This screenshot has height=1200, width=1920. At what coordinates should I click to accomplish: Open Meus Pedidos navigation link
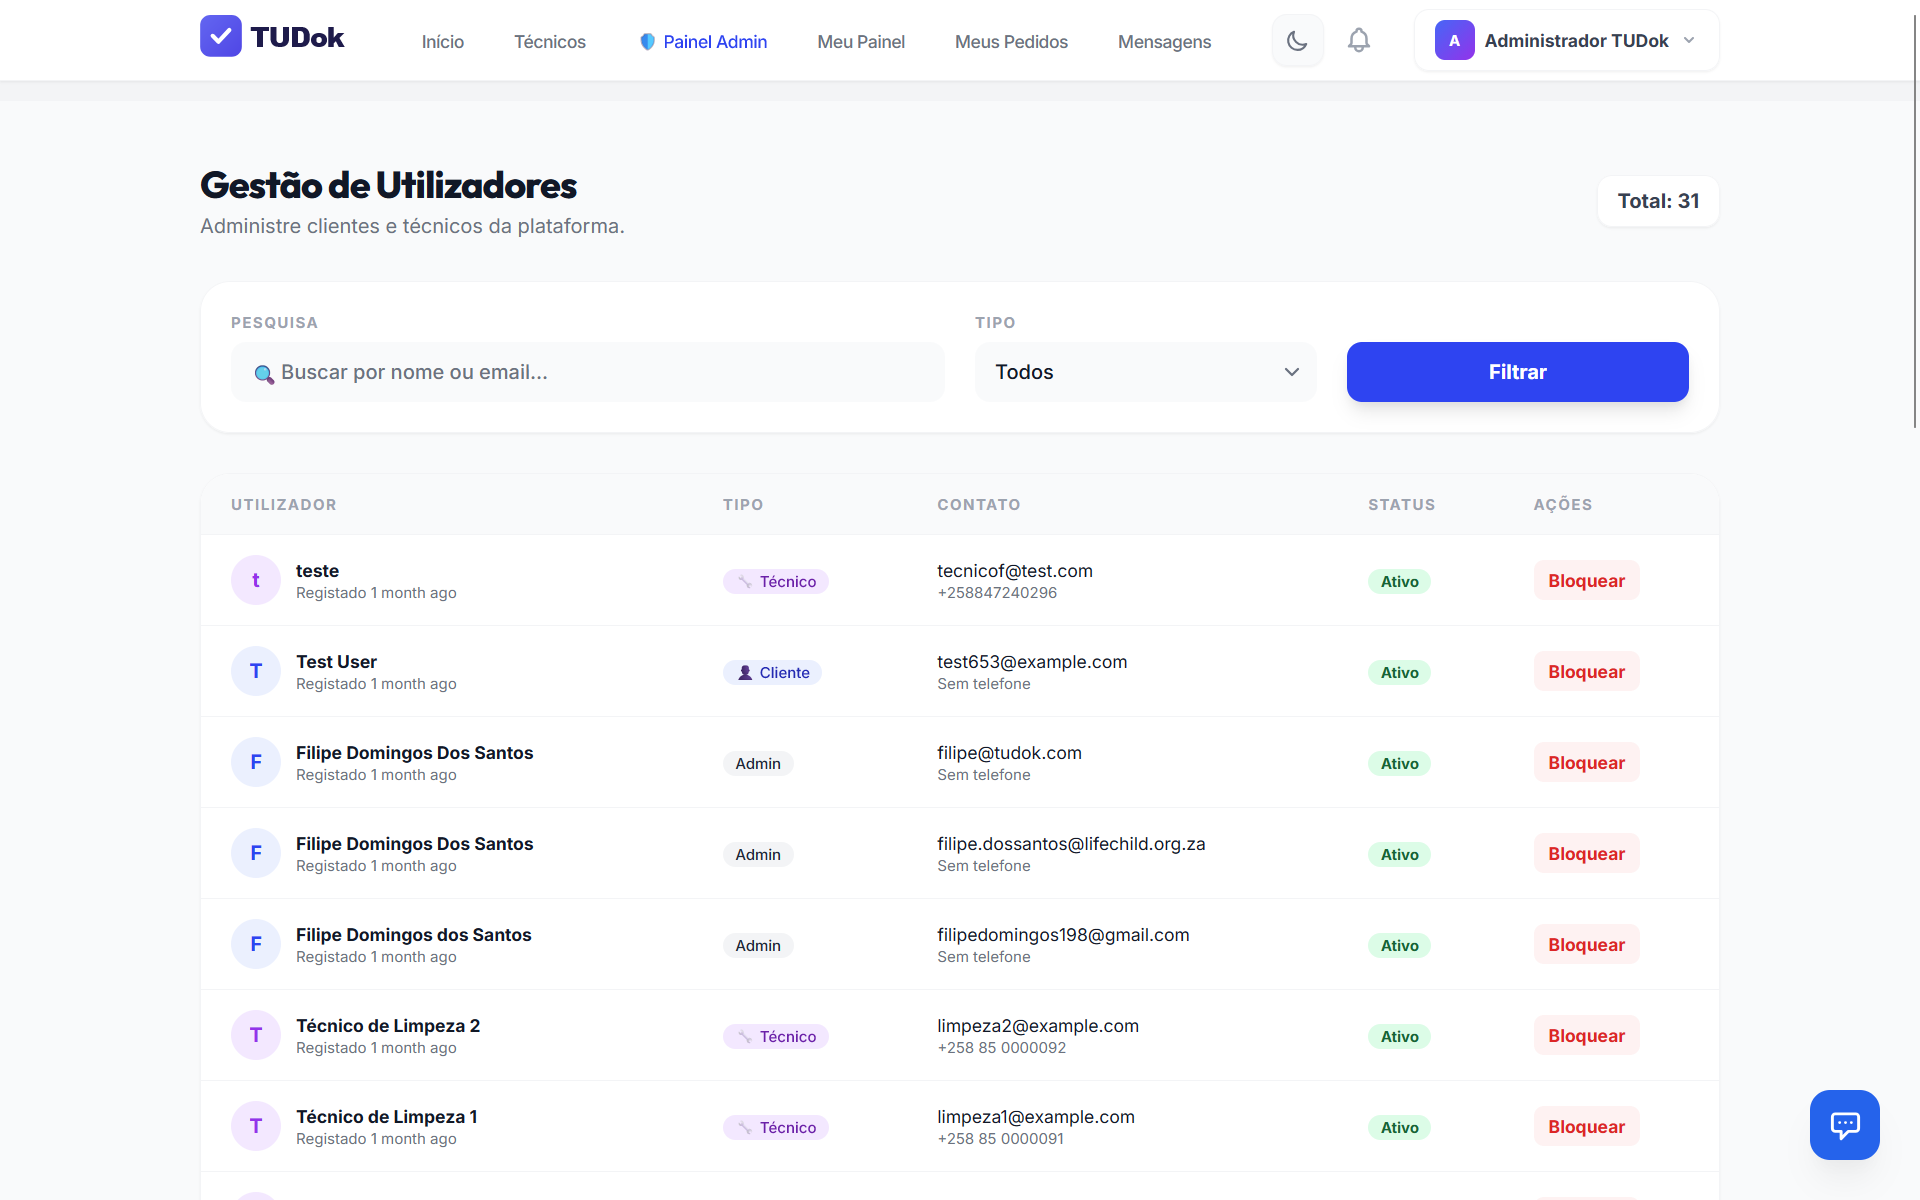click(1010, 42)
